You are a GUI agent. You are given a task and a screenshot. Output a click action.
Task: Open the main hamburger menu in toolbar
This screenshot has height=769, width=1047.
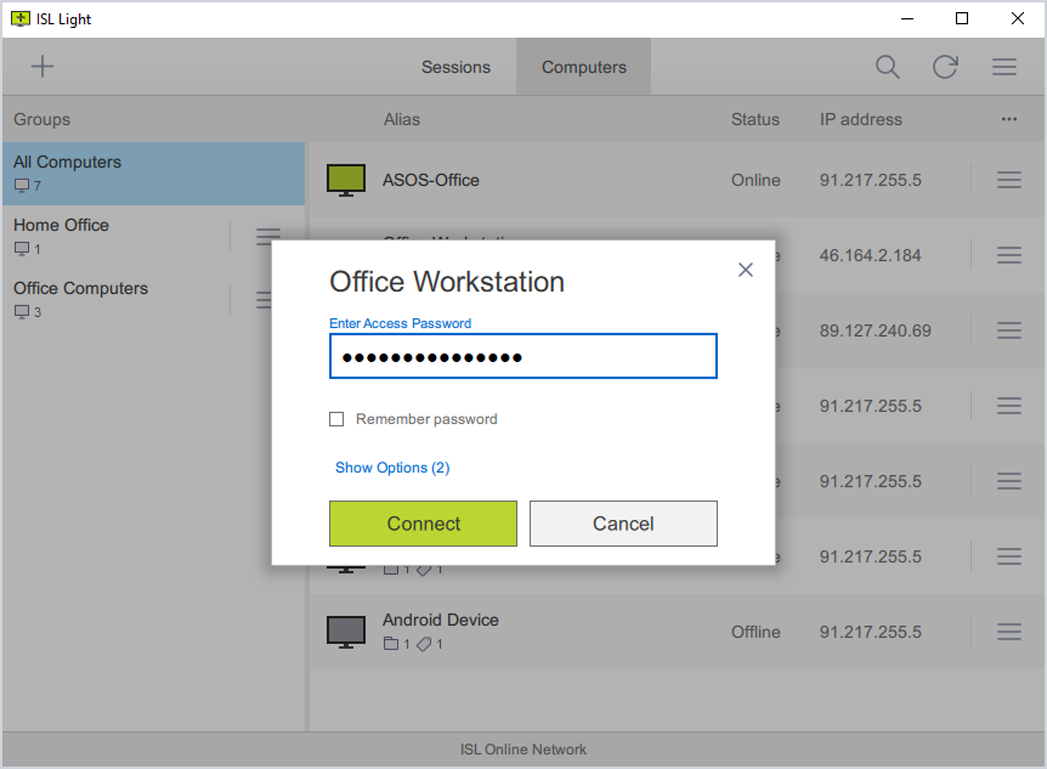tap(1004, 67)
